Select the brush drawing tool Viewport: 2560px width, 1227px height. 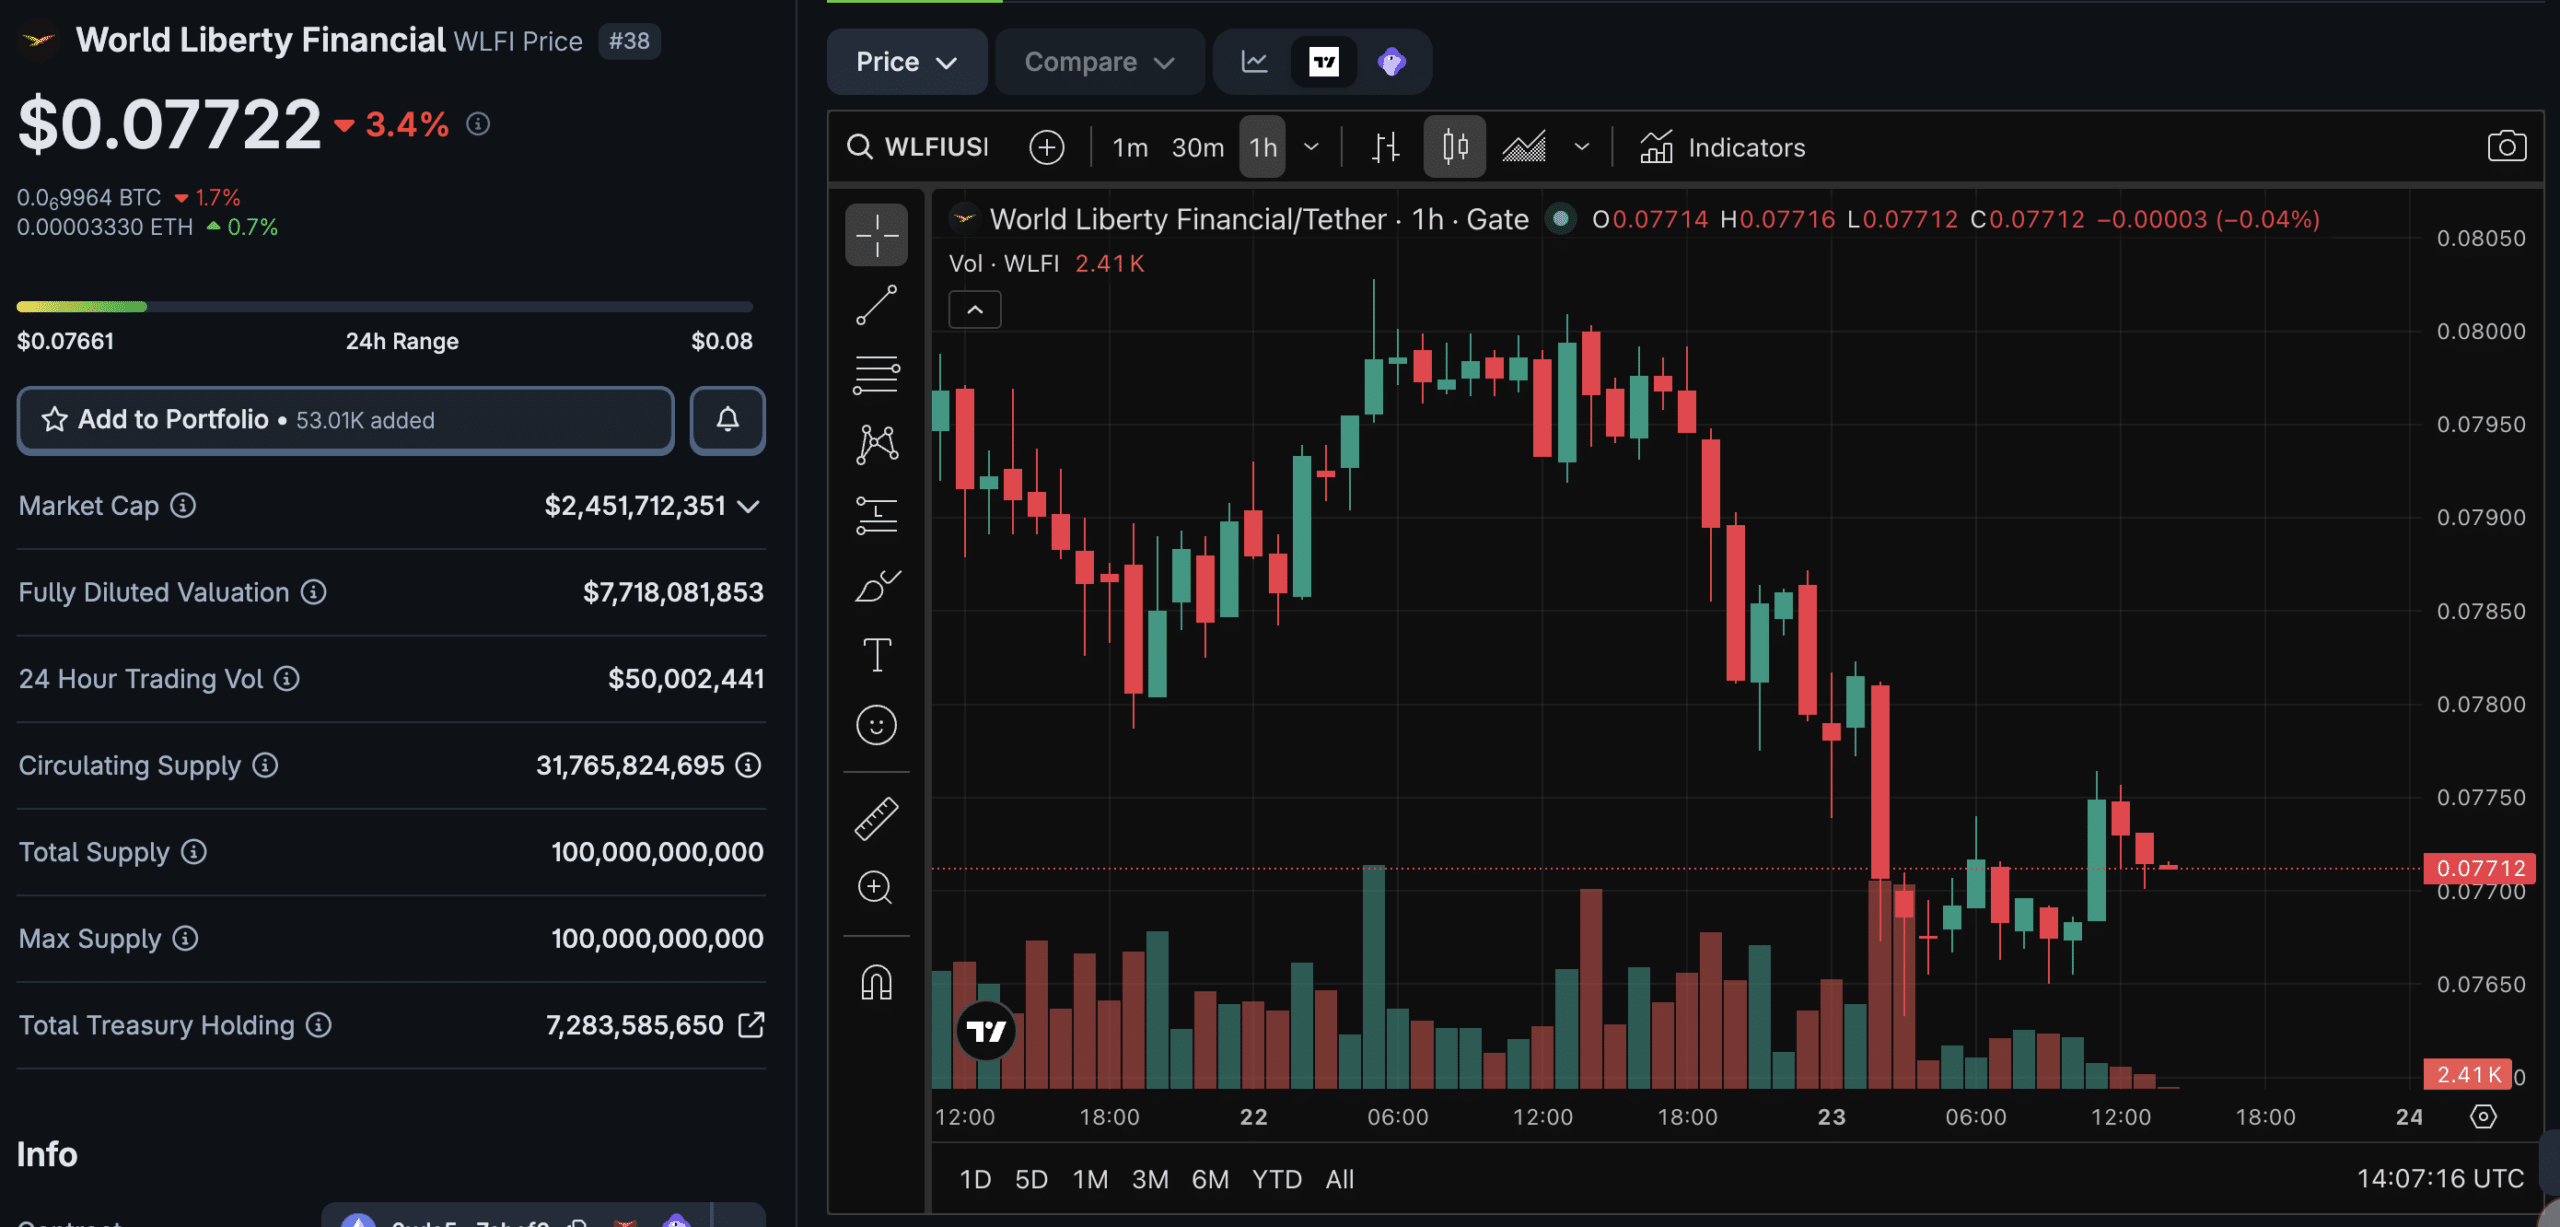(x=876, y=586)
